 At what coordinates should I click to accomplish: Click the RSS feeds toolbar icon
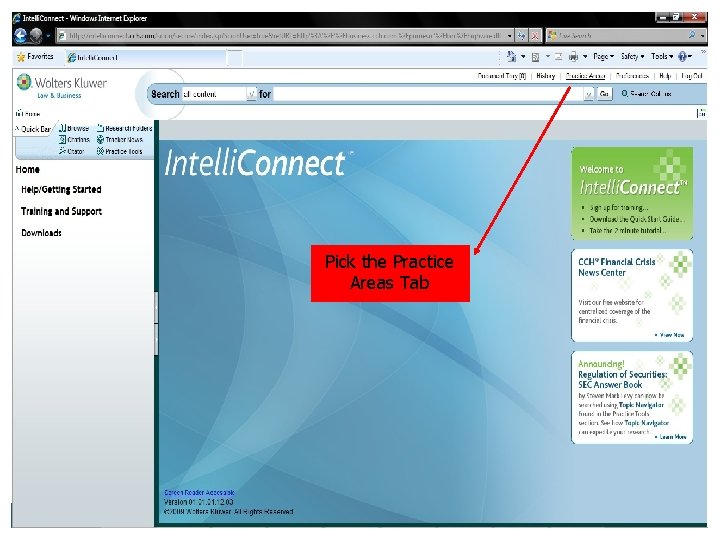[x=535, y=57]
